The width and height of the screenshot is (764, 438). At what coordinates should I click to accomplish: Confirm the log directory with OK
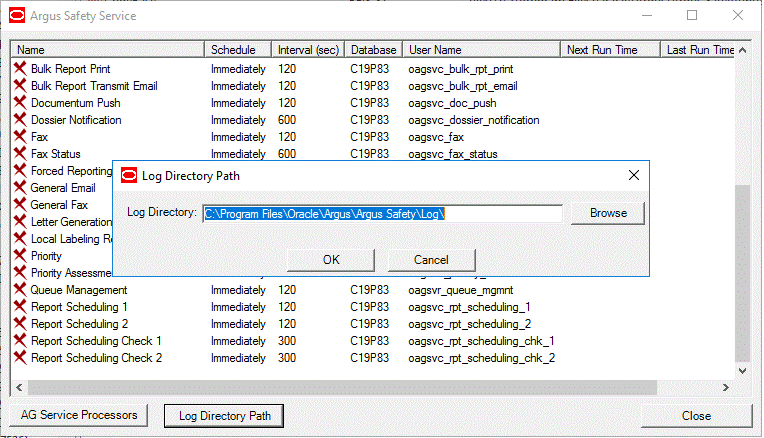[x=331, y=260]
